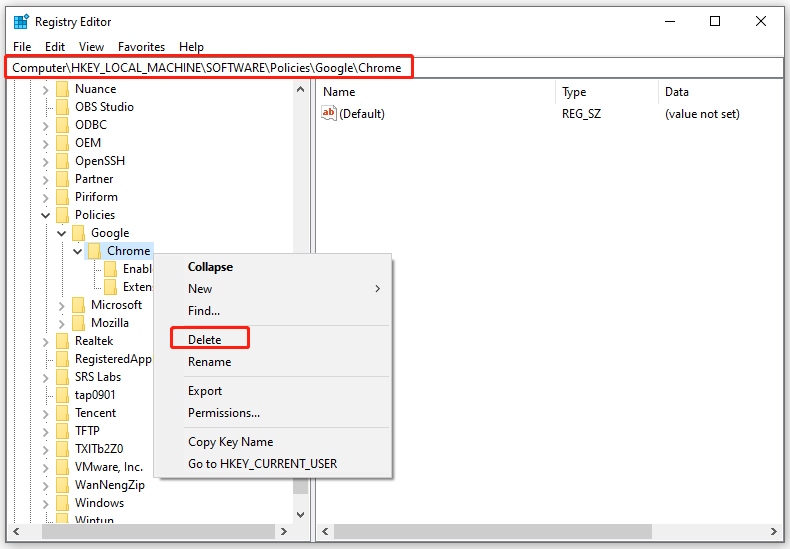The width and height of the screenshot is (790, 549).
Task: Click the OpenSSH folder icon
Action: 62,161
